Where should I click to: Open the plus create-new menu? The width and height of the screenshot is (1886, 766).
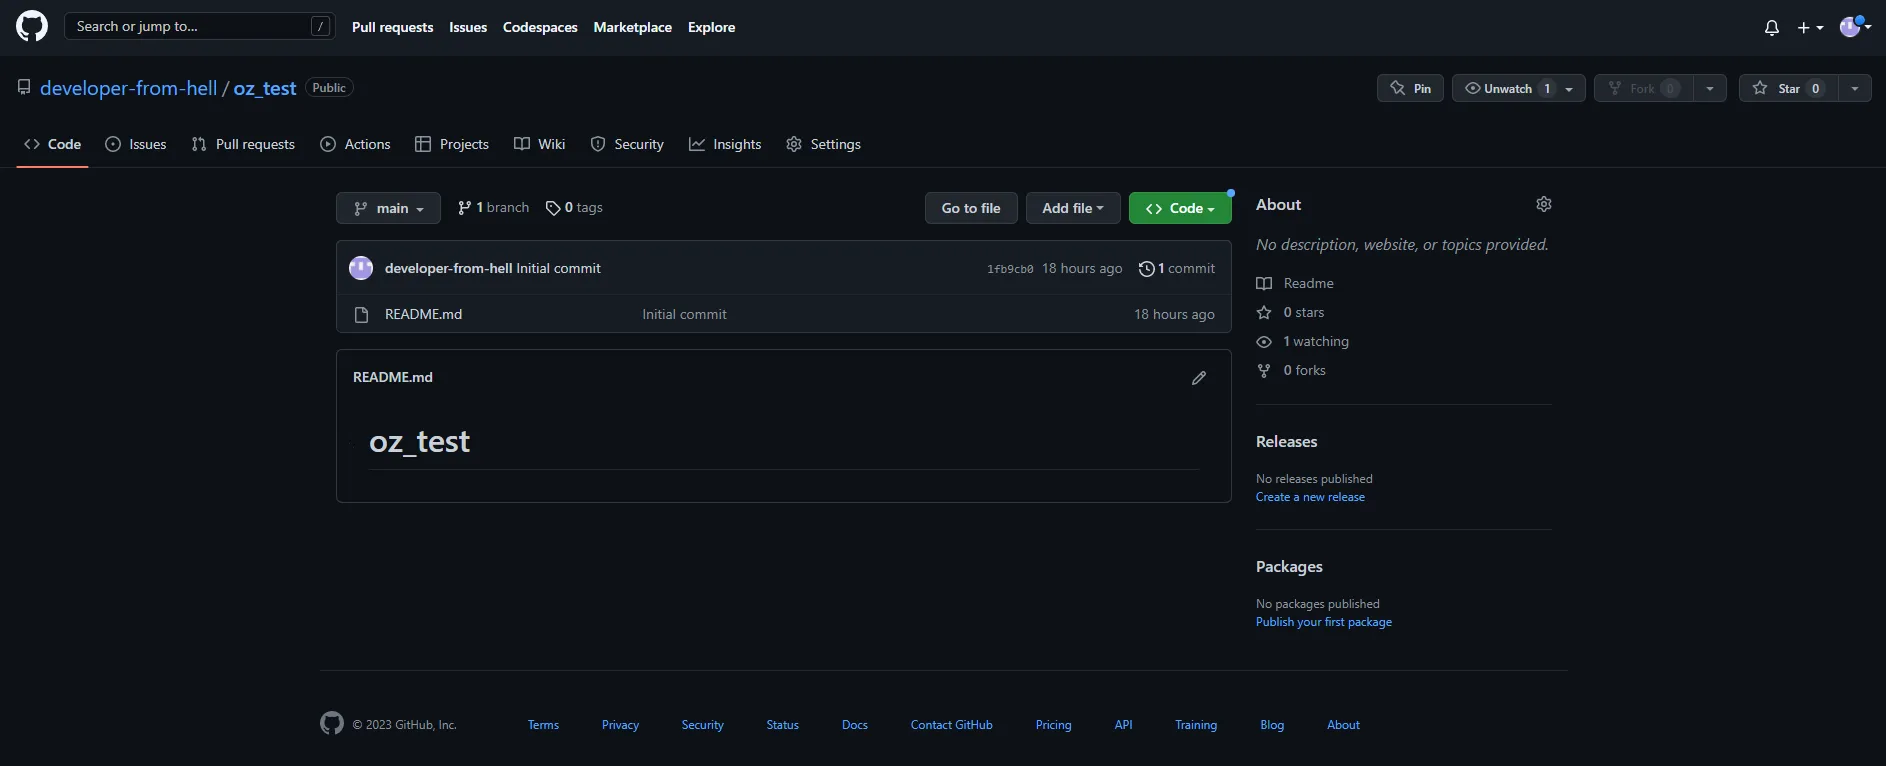pyautogui.click(x=1810, y=28)
